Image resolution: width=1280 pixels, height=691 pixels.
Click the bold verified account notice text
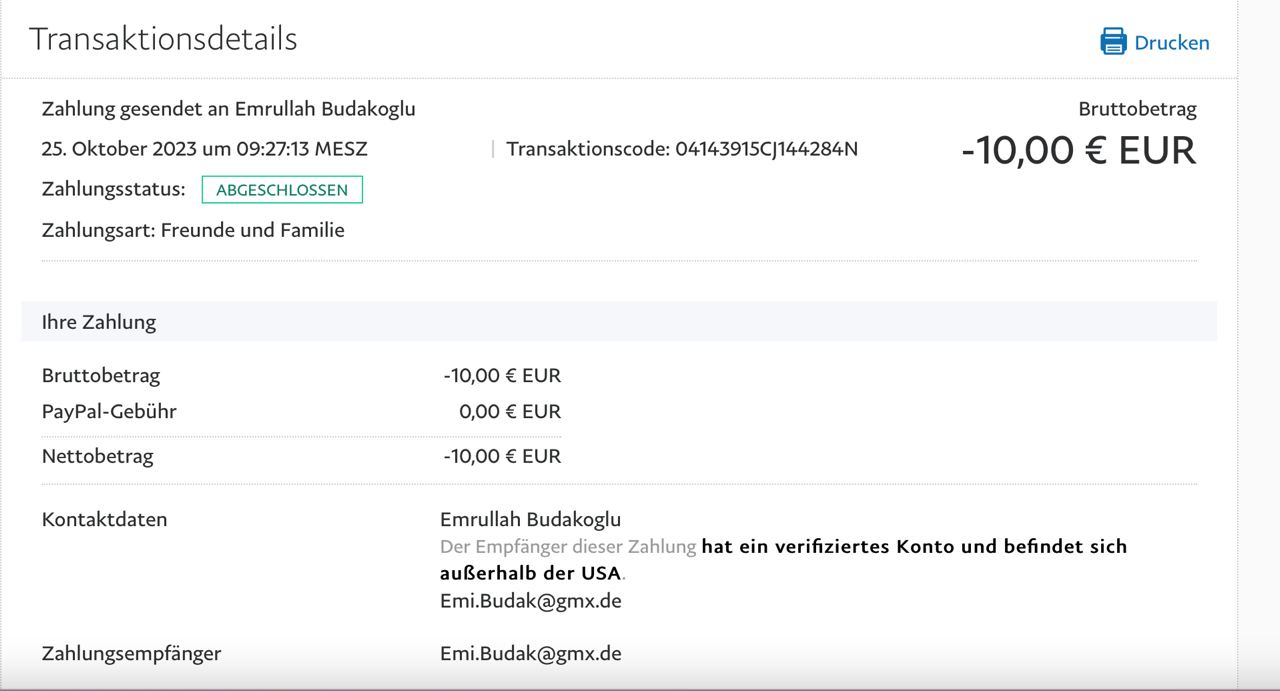(913, 547)
